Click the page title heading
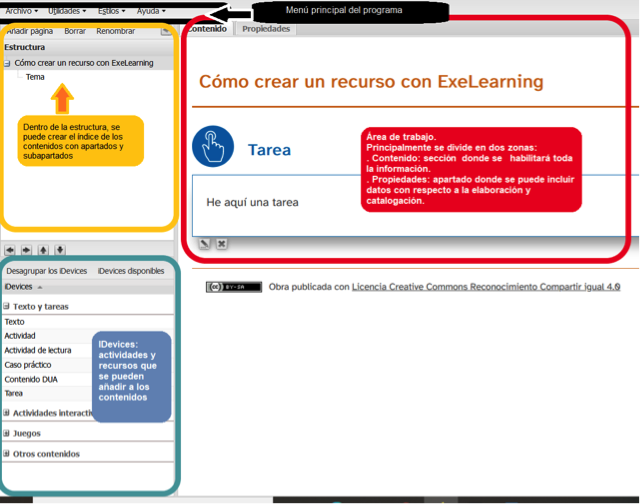640x504 pixels. (x=371, y=81)
